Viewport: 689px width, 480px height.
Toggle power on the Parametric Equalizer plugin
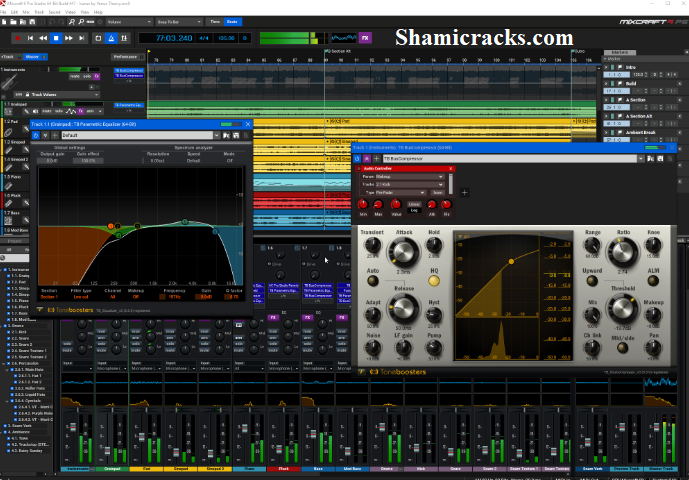(36, 135)
